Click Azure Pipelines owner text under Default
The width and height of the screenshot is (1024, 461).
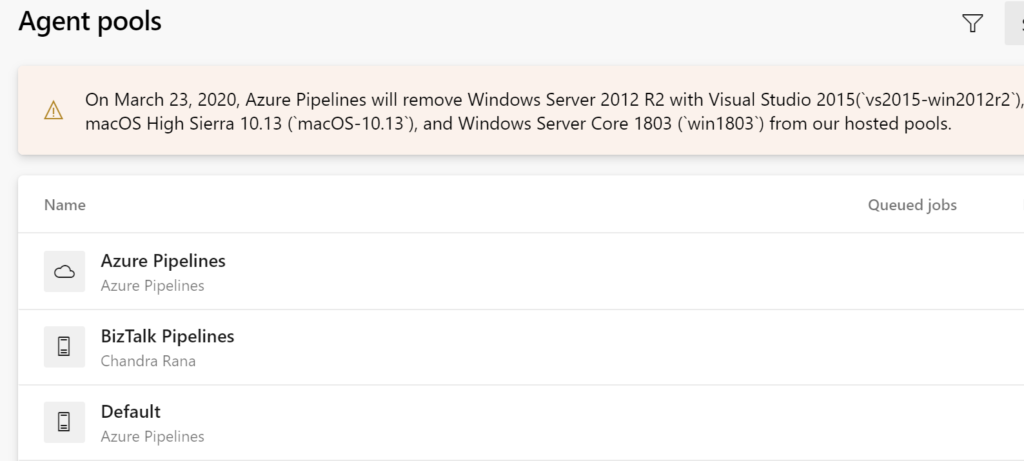(x=152, y=436)
